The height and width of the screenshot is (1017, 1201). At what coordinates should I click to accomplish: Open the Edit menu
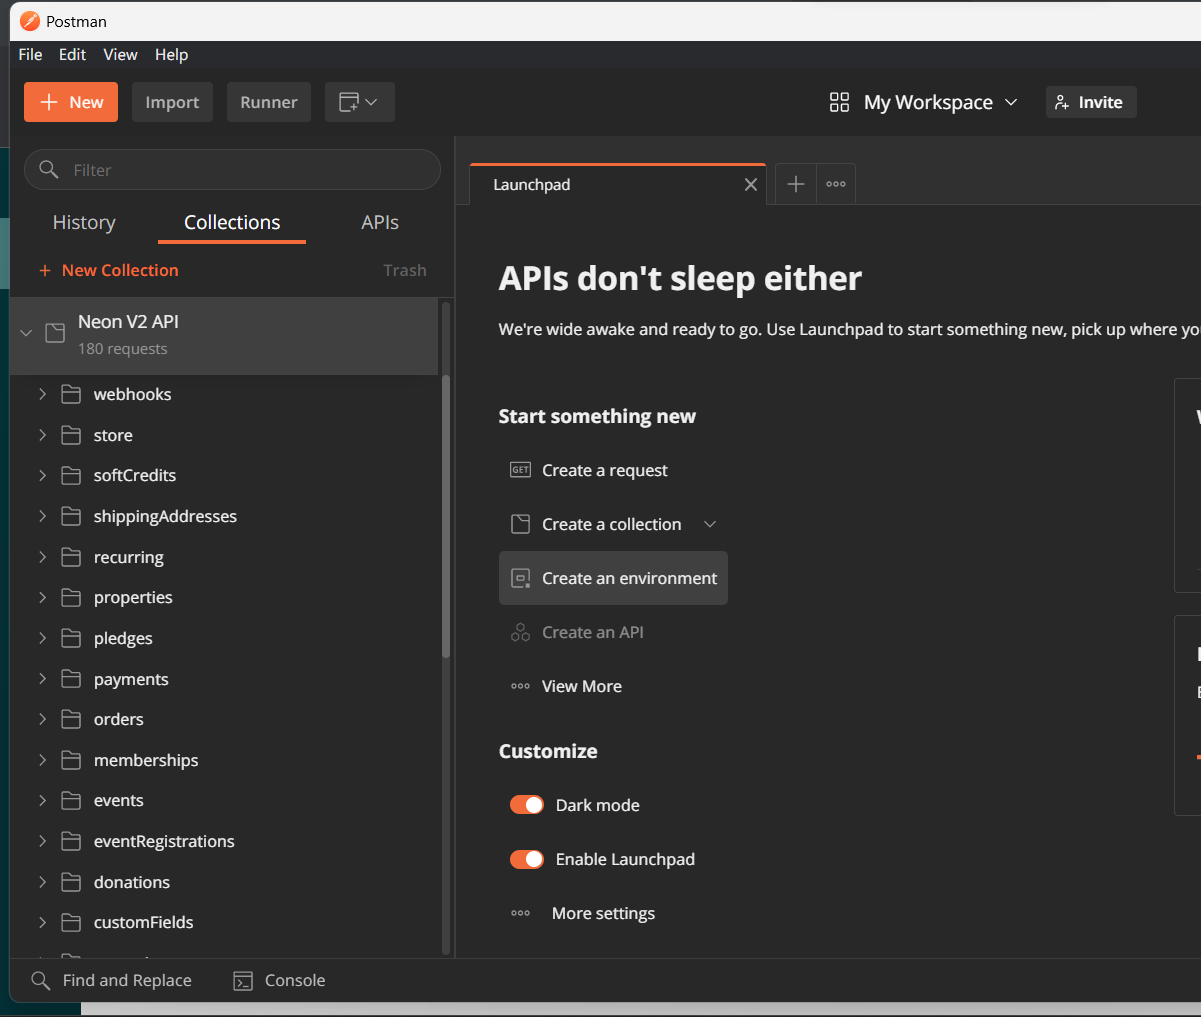[x=72, y=54]
